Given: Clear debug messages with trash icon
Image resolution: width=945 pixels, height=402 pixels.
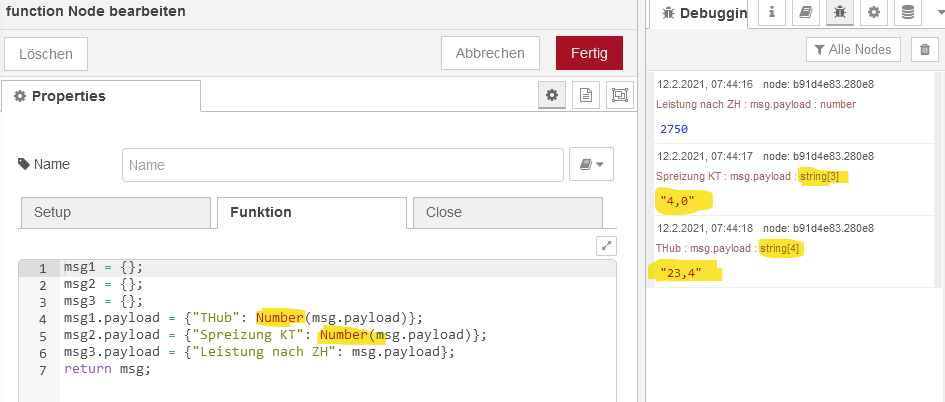Looking at the screenshot, I should click(x=925, y=50).
